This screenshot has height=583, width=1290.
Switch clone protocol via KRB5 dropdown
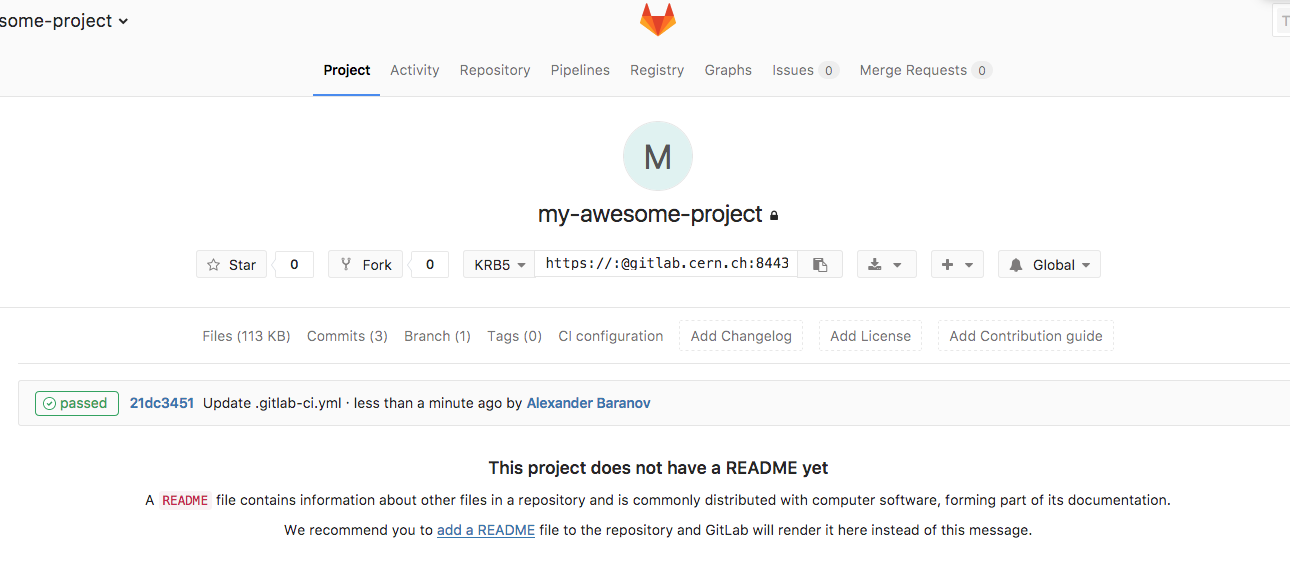[x=499, y=265]
